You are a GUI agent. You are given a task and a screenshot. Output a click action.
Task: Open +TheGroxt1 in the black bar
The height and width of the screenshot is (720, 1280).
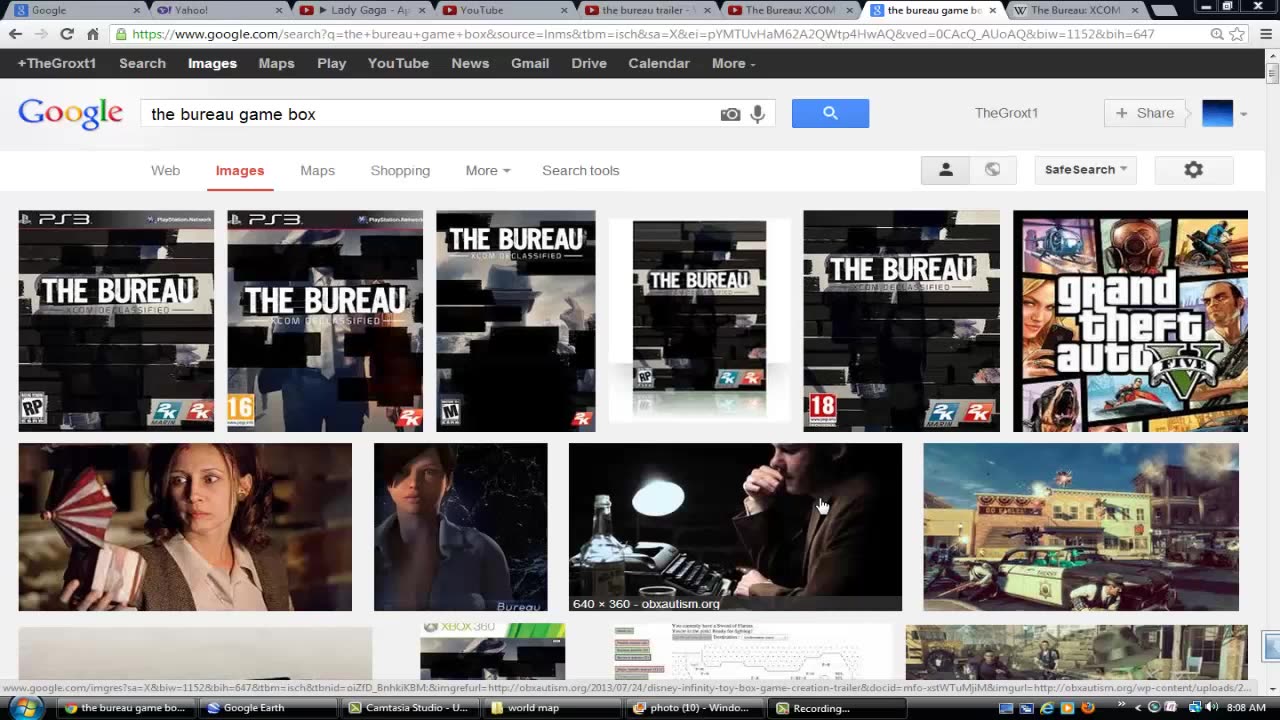(x=57, y=63)
